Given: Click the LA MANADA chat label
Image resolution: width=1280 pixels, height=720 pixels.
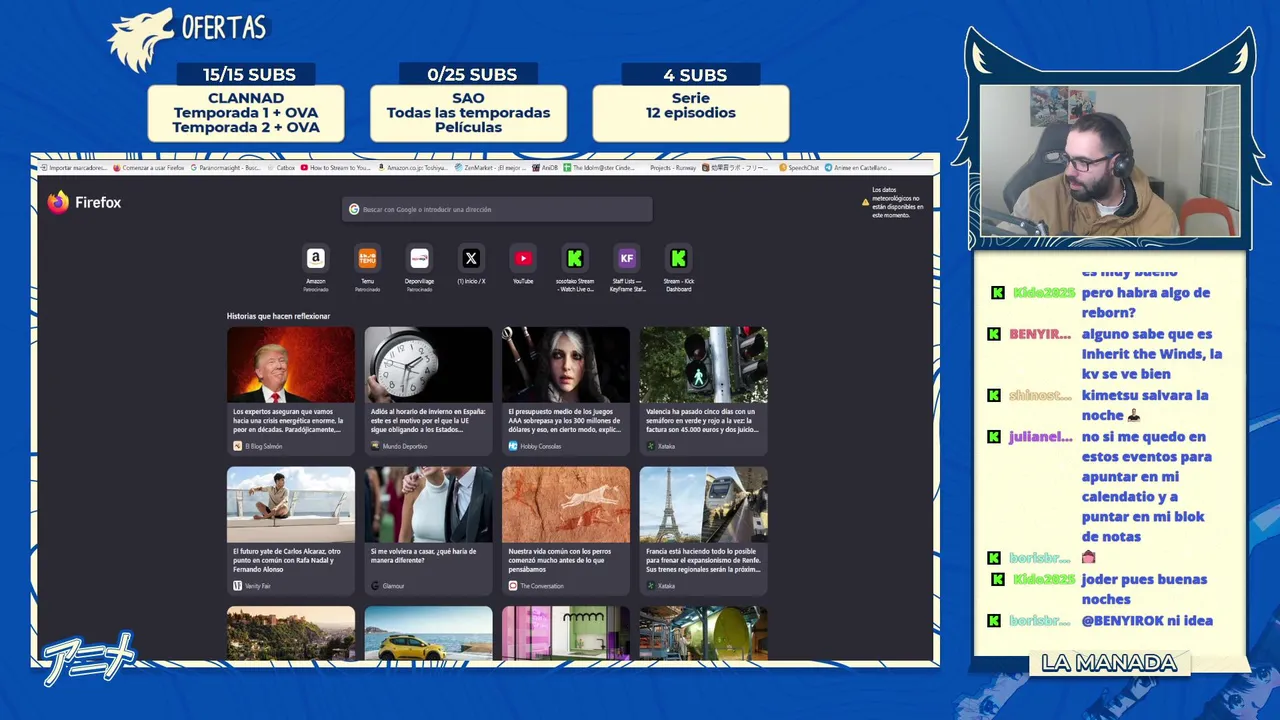Looking at the screenshot, I should click(1109, 663).
